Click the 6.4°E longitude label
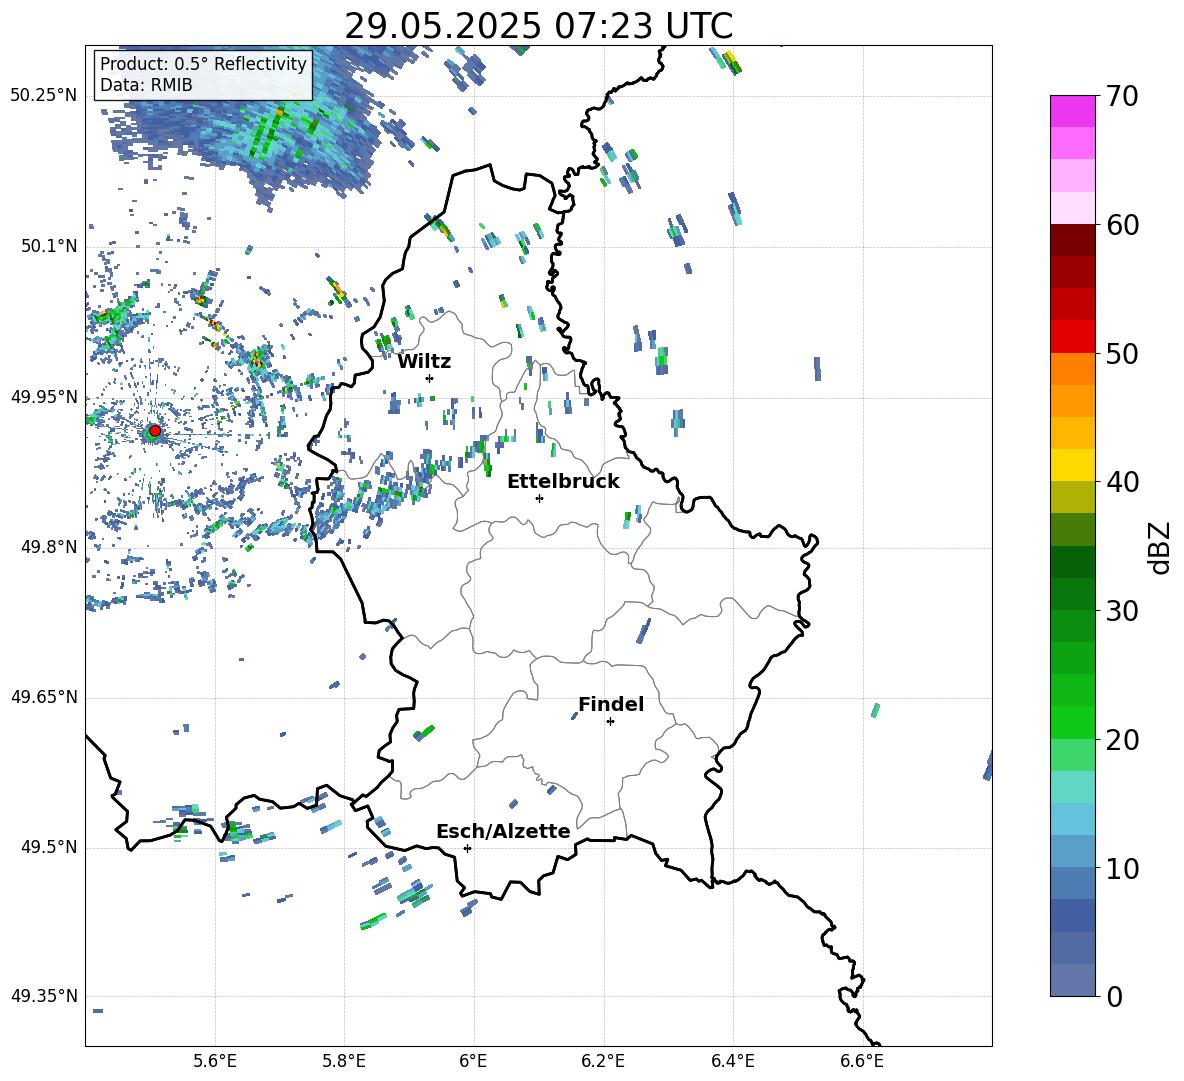The width and height of the screenshot is (1184, 1081). 732,1061
